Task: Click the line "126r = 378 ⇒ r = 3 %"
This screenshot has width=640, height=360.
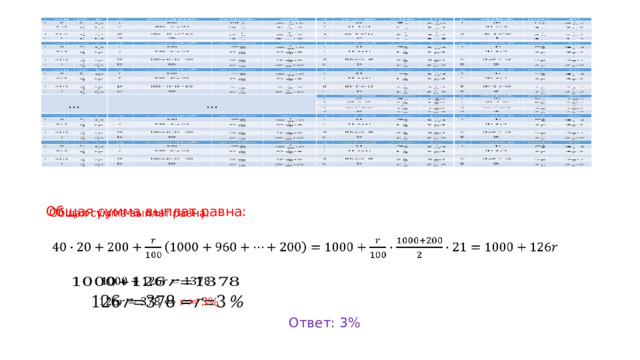Action: click(x=167, y=302)
